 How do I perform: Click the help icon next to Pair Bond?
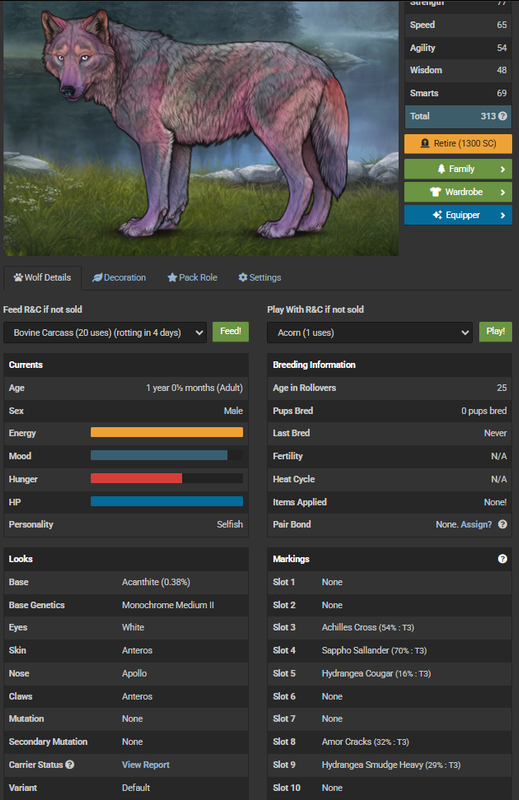point(503,524)
